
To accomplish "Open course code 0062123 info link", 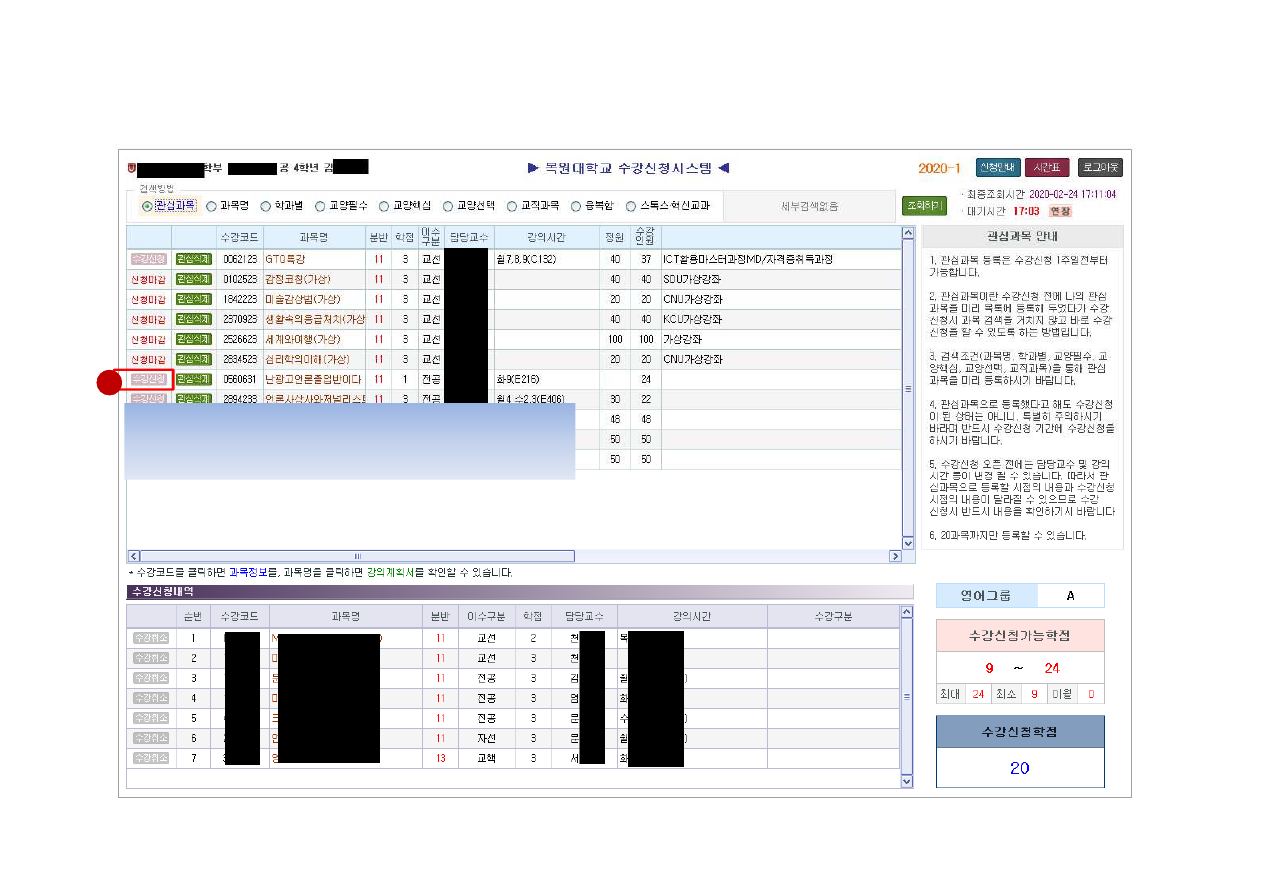I will [x=241, y=259].
